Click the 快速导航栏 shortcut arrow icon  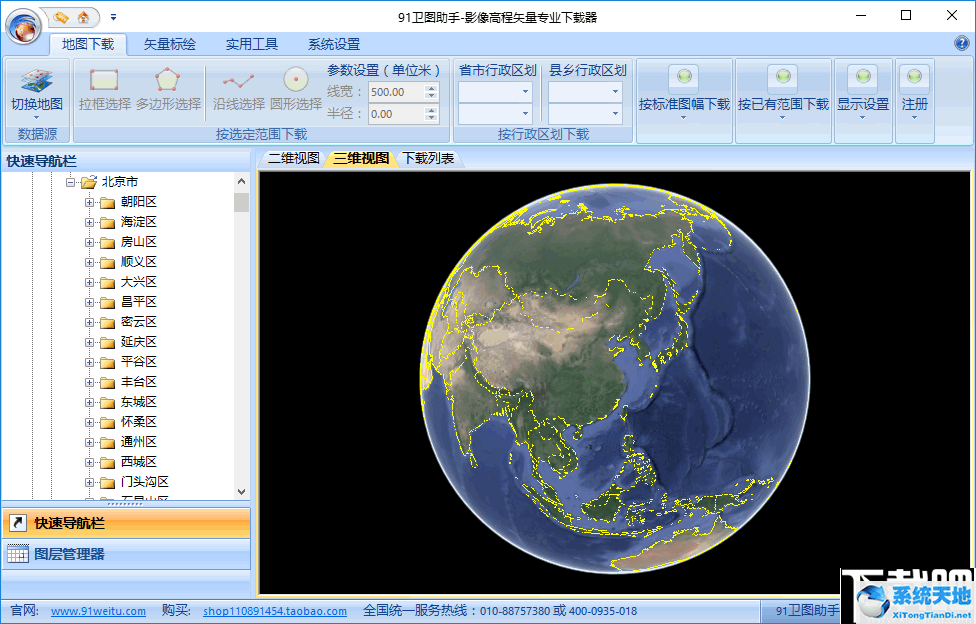point(17,523)
